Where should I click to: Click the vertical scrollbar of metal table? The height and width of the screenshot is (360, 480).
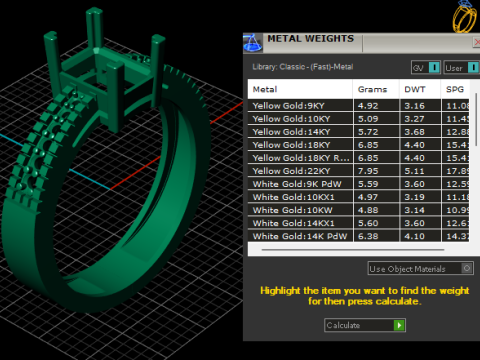coord(476,120)
